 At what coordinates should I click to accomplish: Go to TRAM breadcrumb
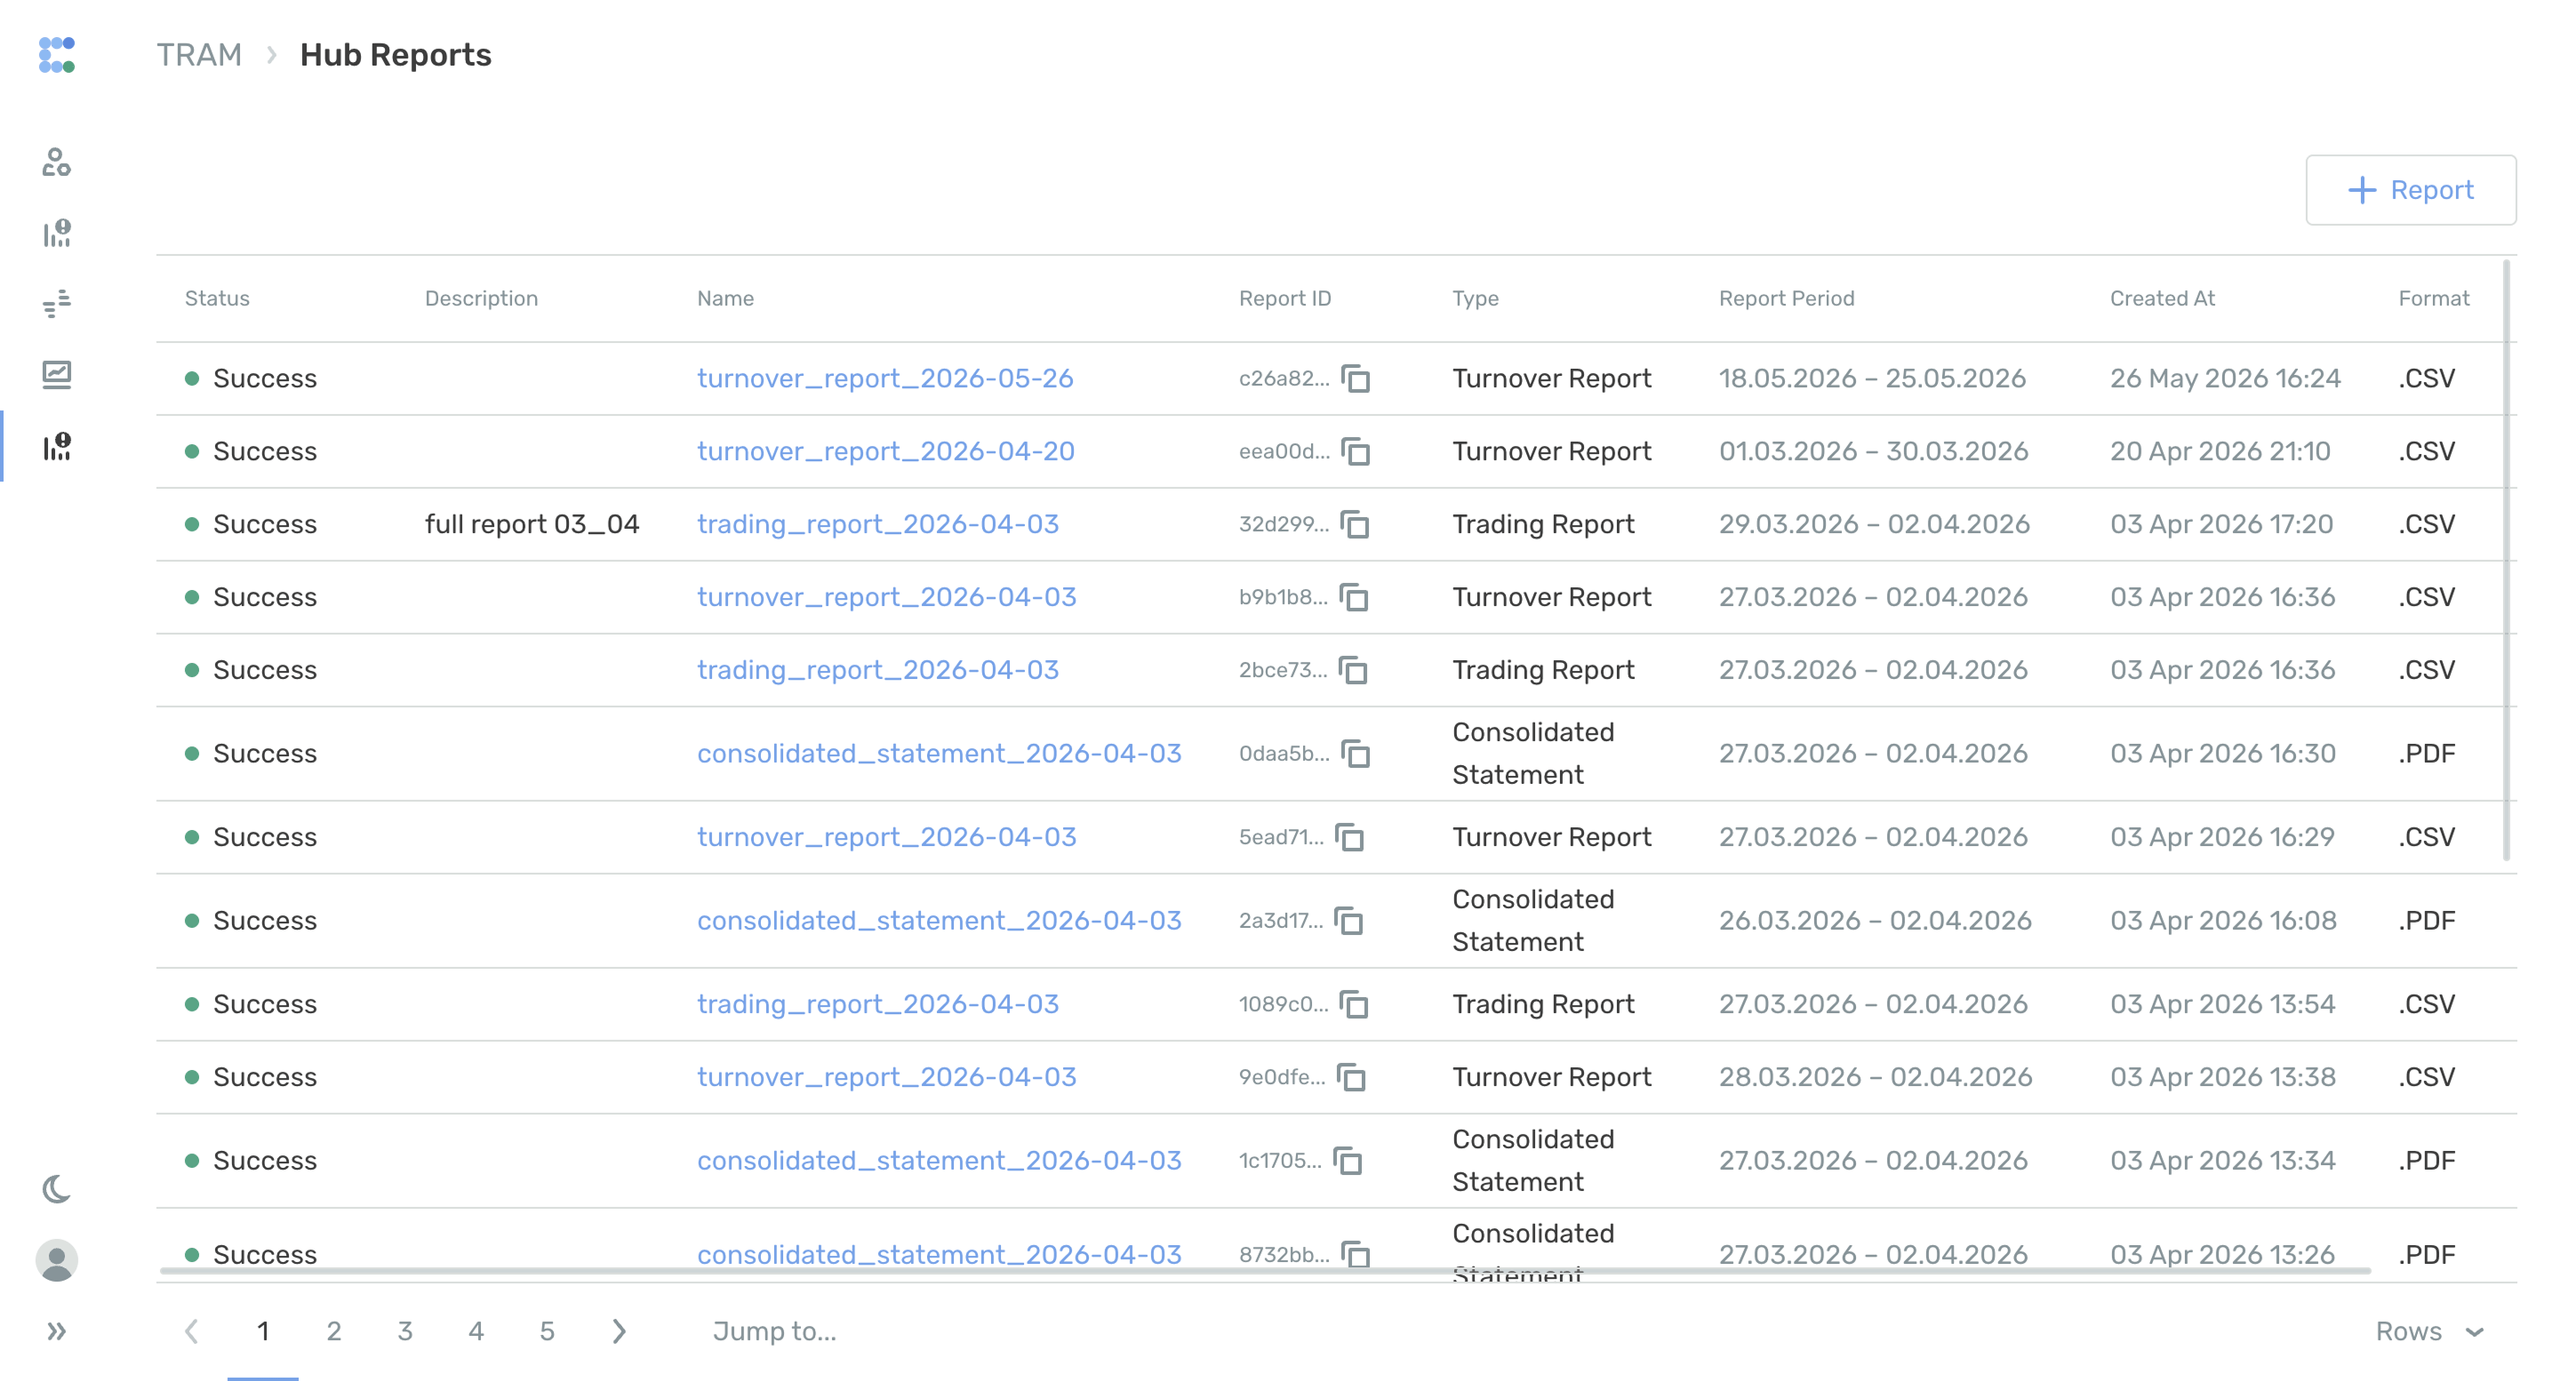tap(199, 55)
